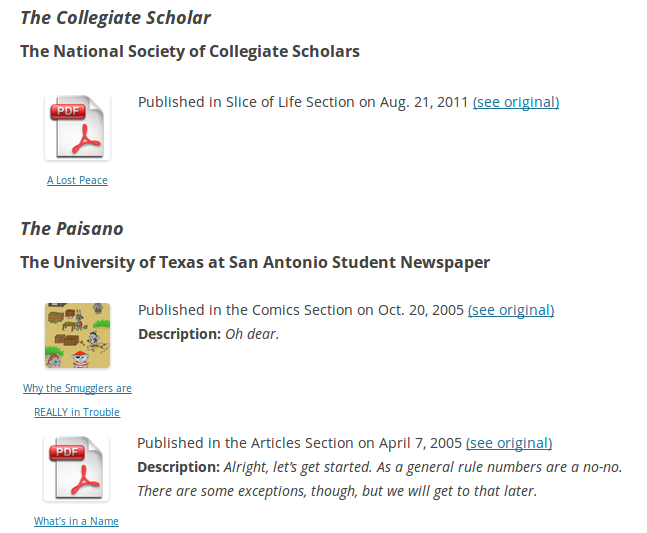Click "The National Society of Collegiate Scholars" subheading

point(190,51)
